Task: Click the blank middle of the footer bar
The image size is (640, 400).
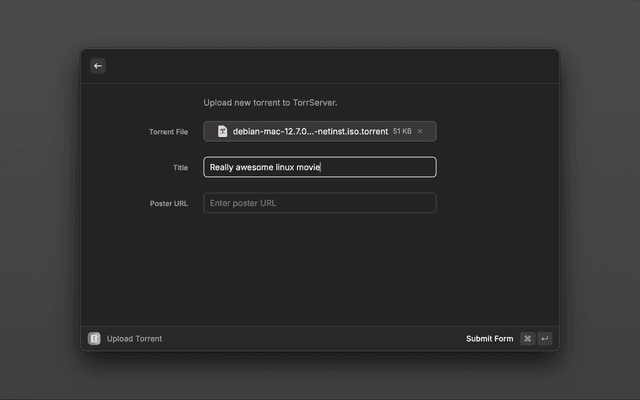Action: tap(310, 338)
